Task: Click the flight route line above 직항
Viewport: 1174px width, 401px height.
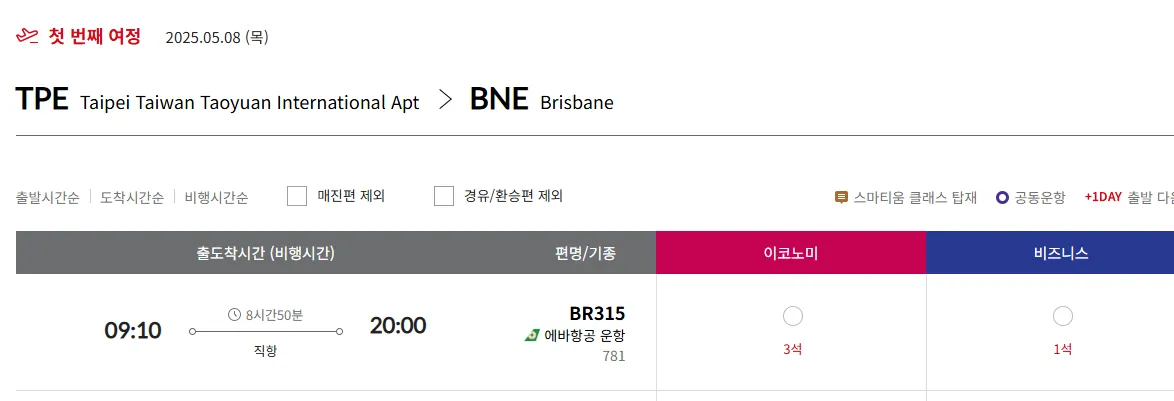Action: click(266, 331)
